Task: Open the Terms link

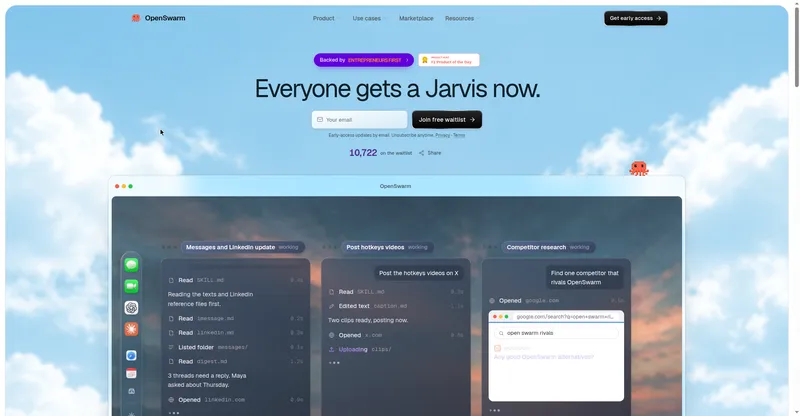Action: point(459,135)
